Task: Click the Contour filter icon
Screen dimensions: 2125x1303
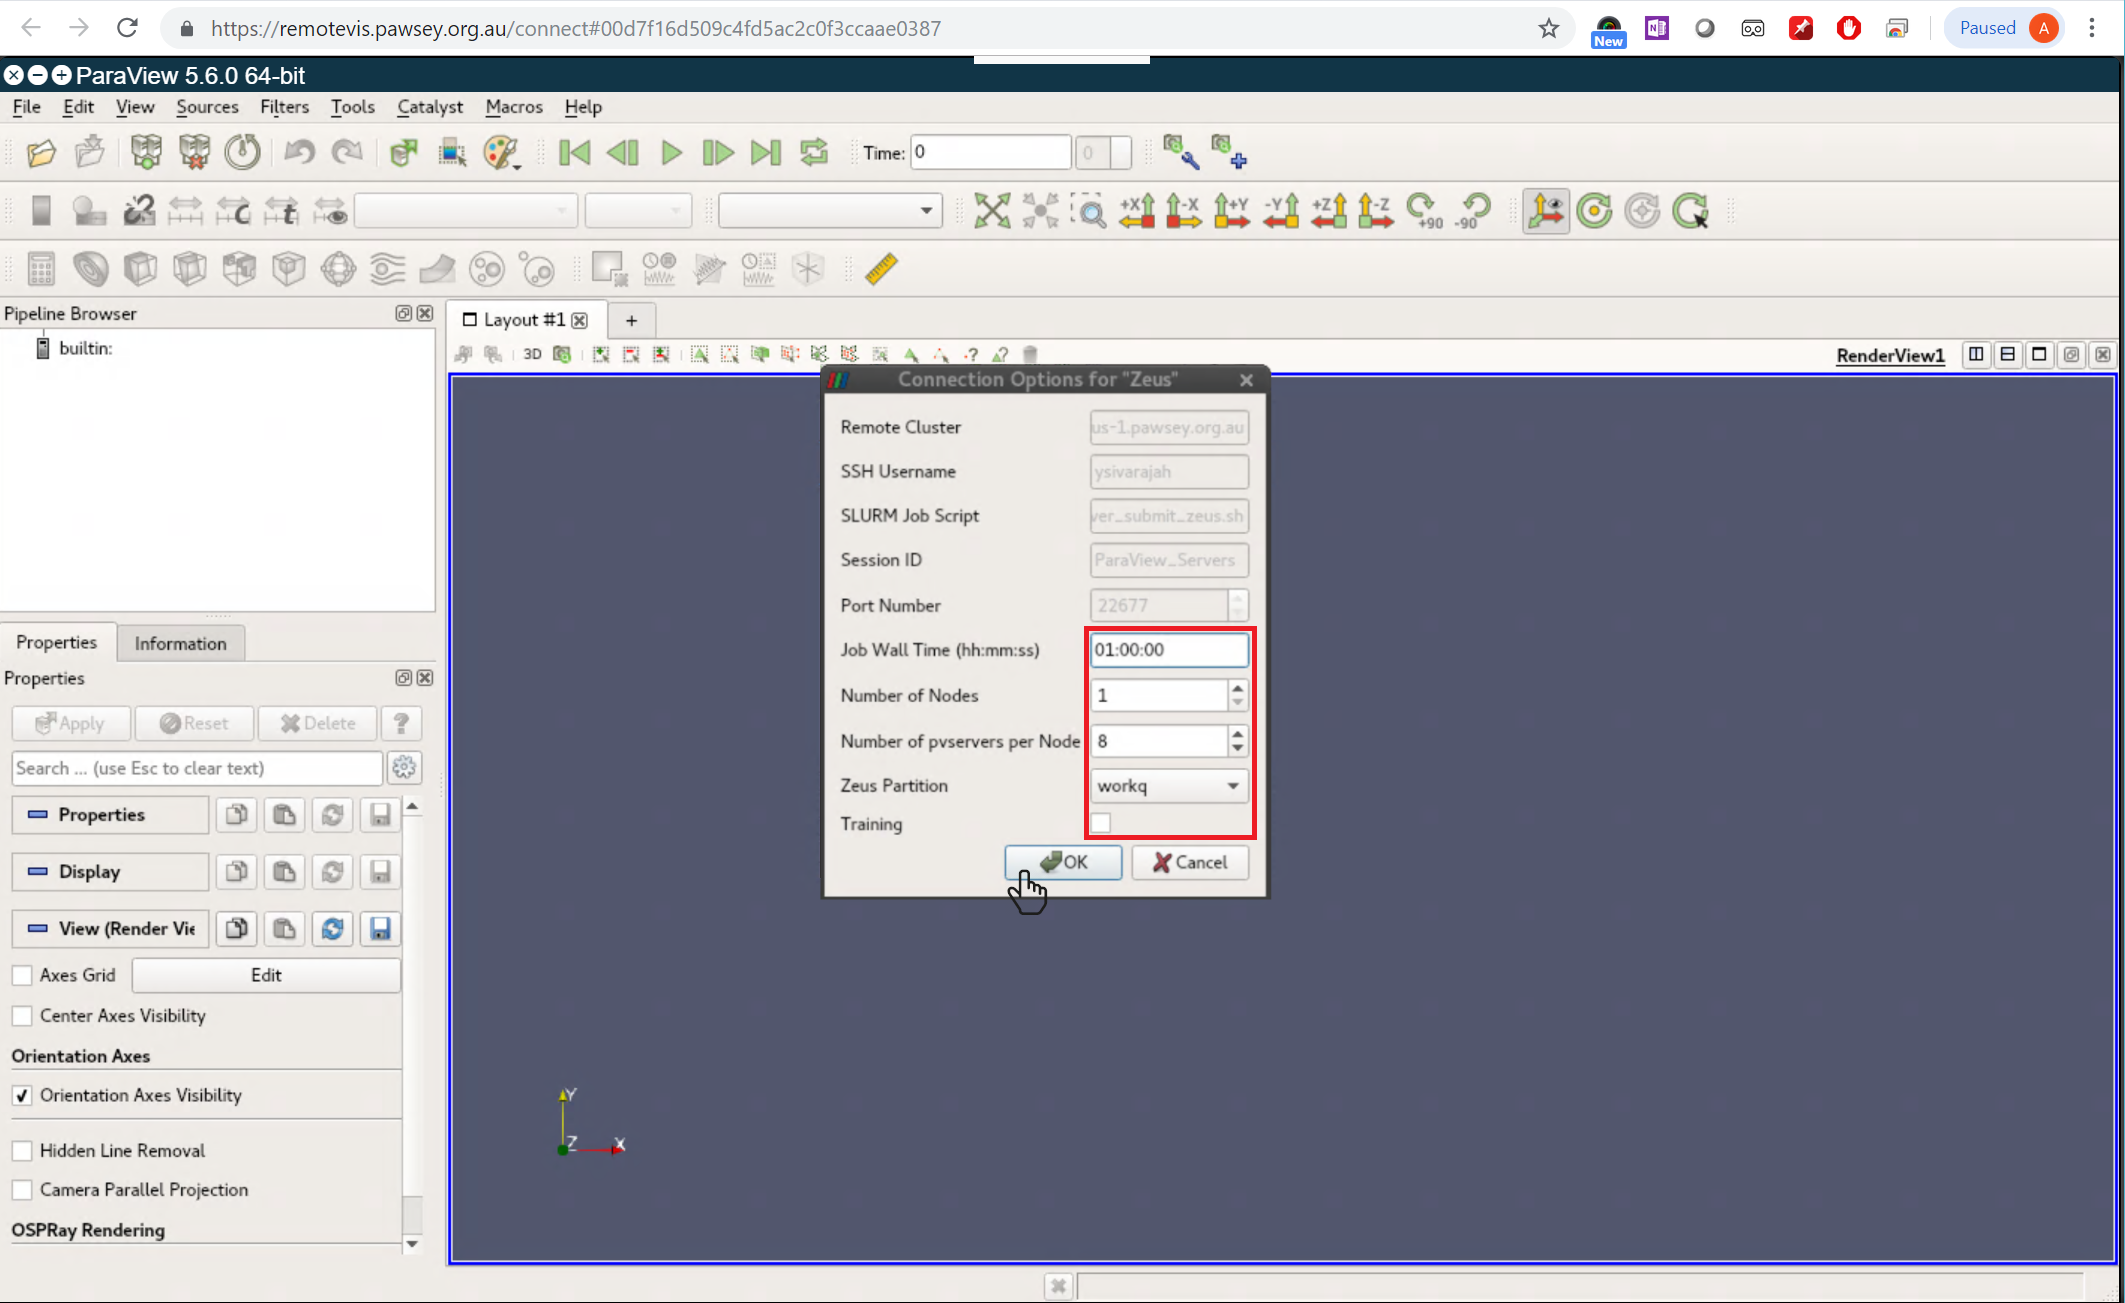Action: tap(90, 269)
